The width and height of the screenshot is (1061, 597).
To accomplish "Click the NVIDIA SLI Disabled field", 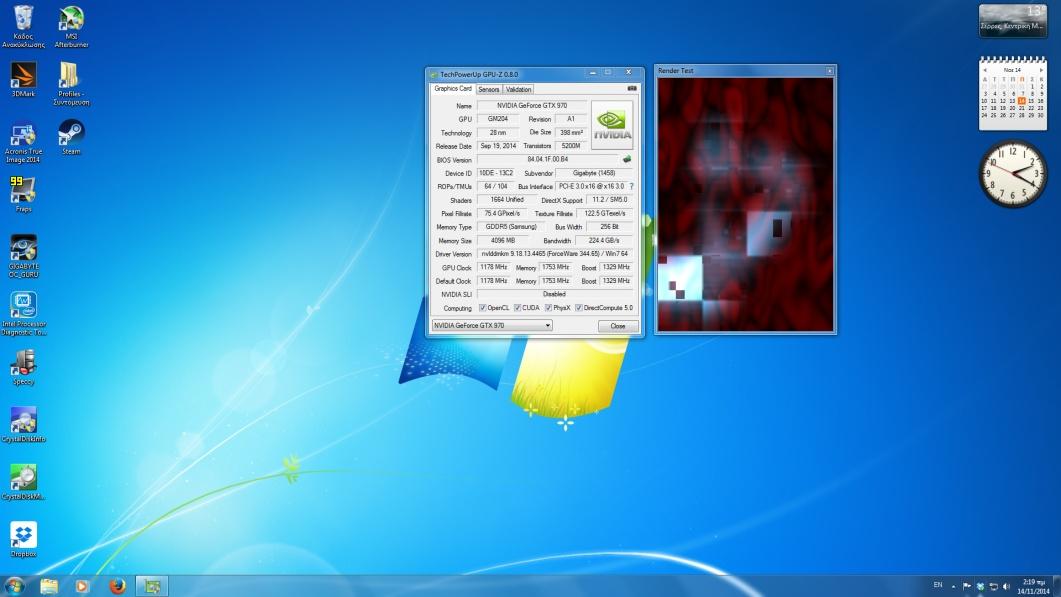I will (555, 294).
